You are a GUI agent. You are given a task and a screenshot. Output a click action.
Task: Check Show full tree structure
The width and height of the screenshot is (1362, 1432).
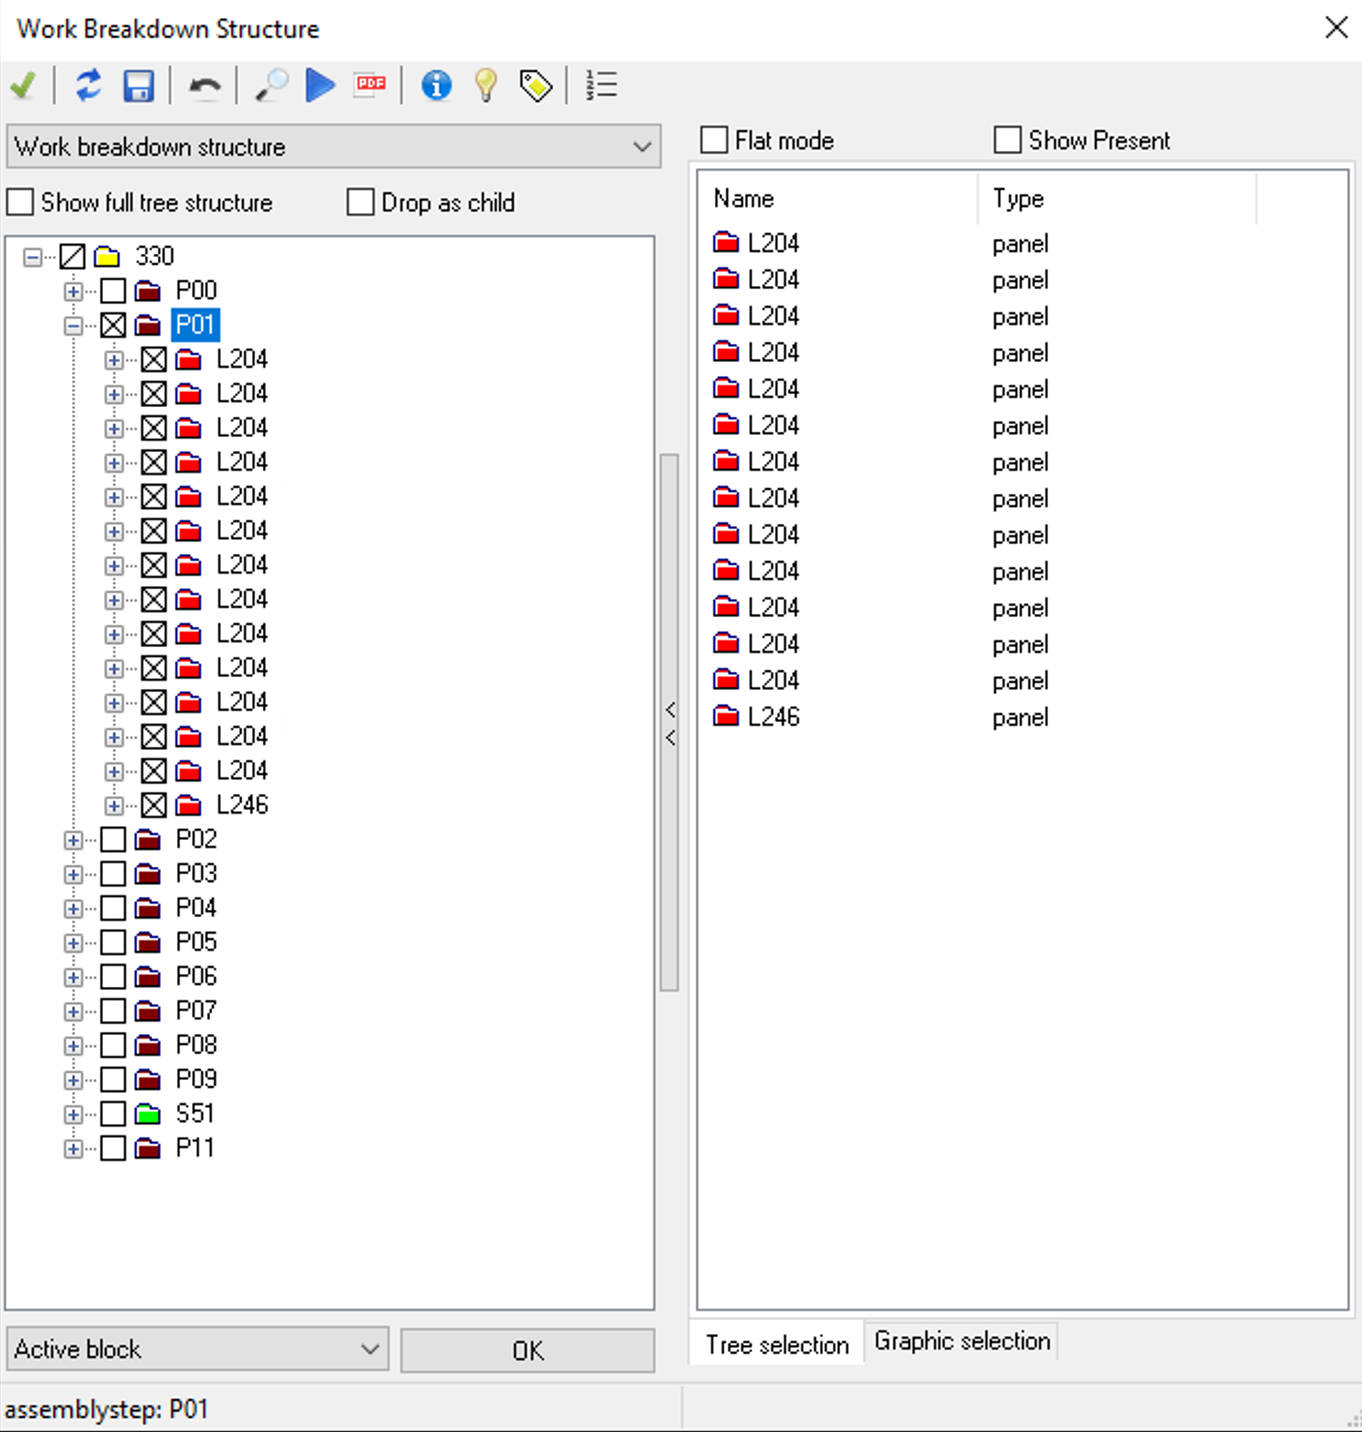[21, 203]
